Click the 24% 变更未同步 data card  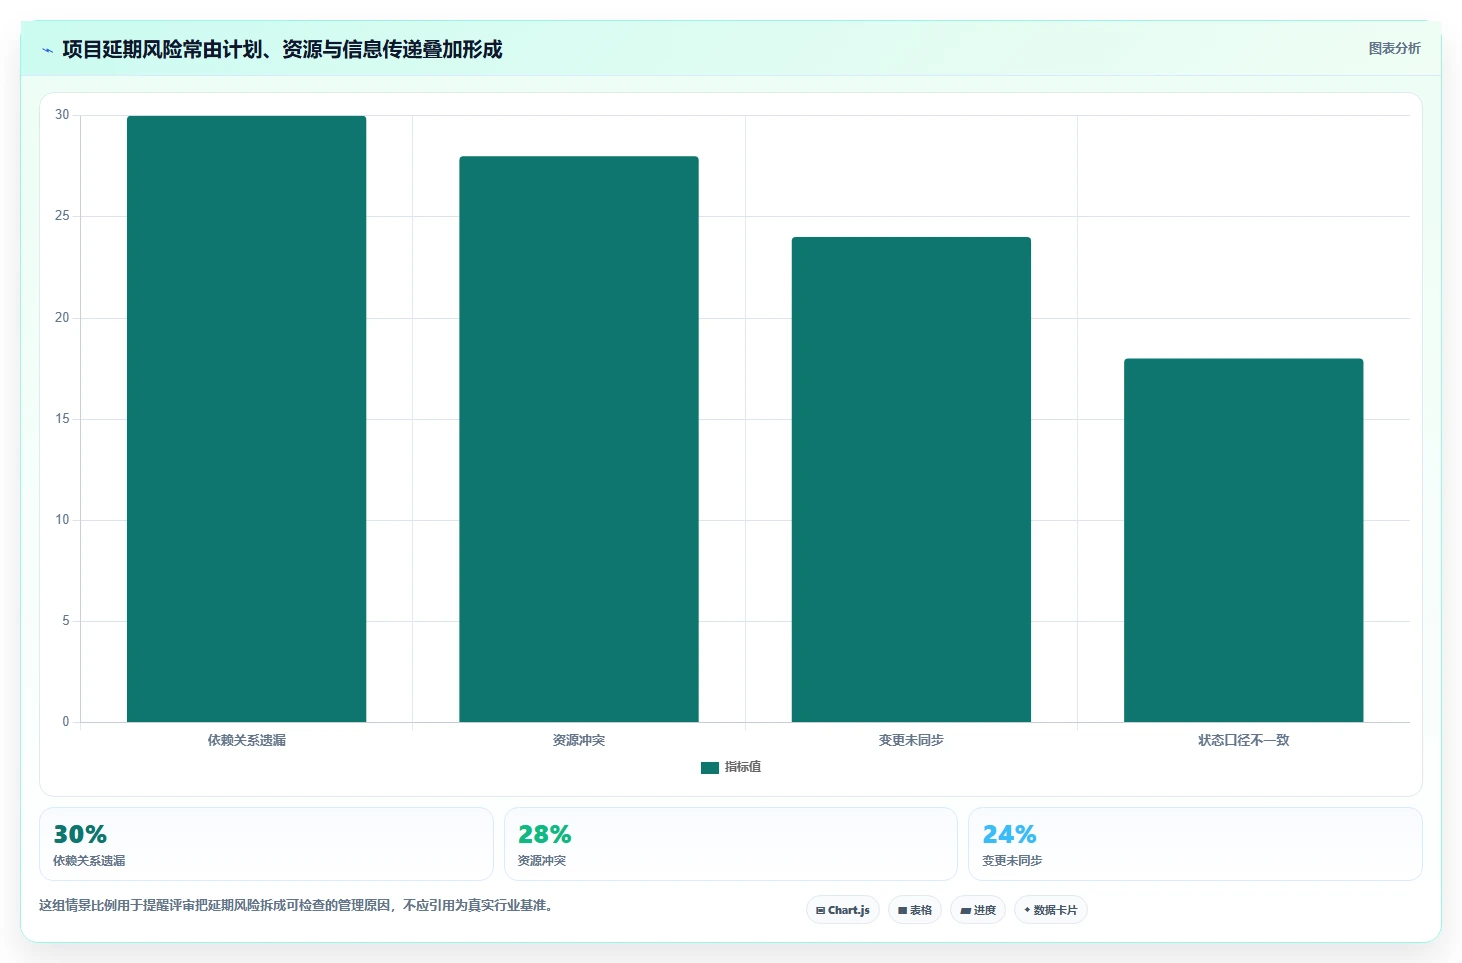[1195, 844]
